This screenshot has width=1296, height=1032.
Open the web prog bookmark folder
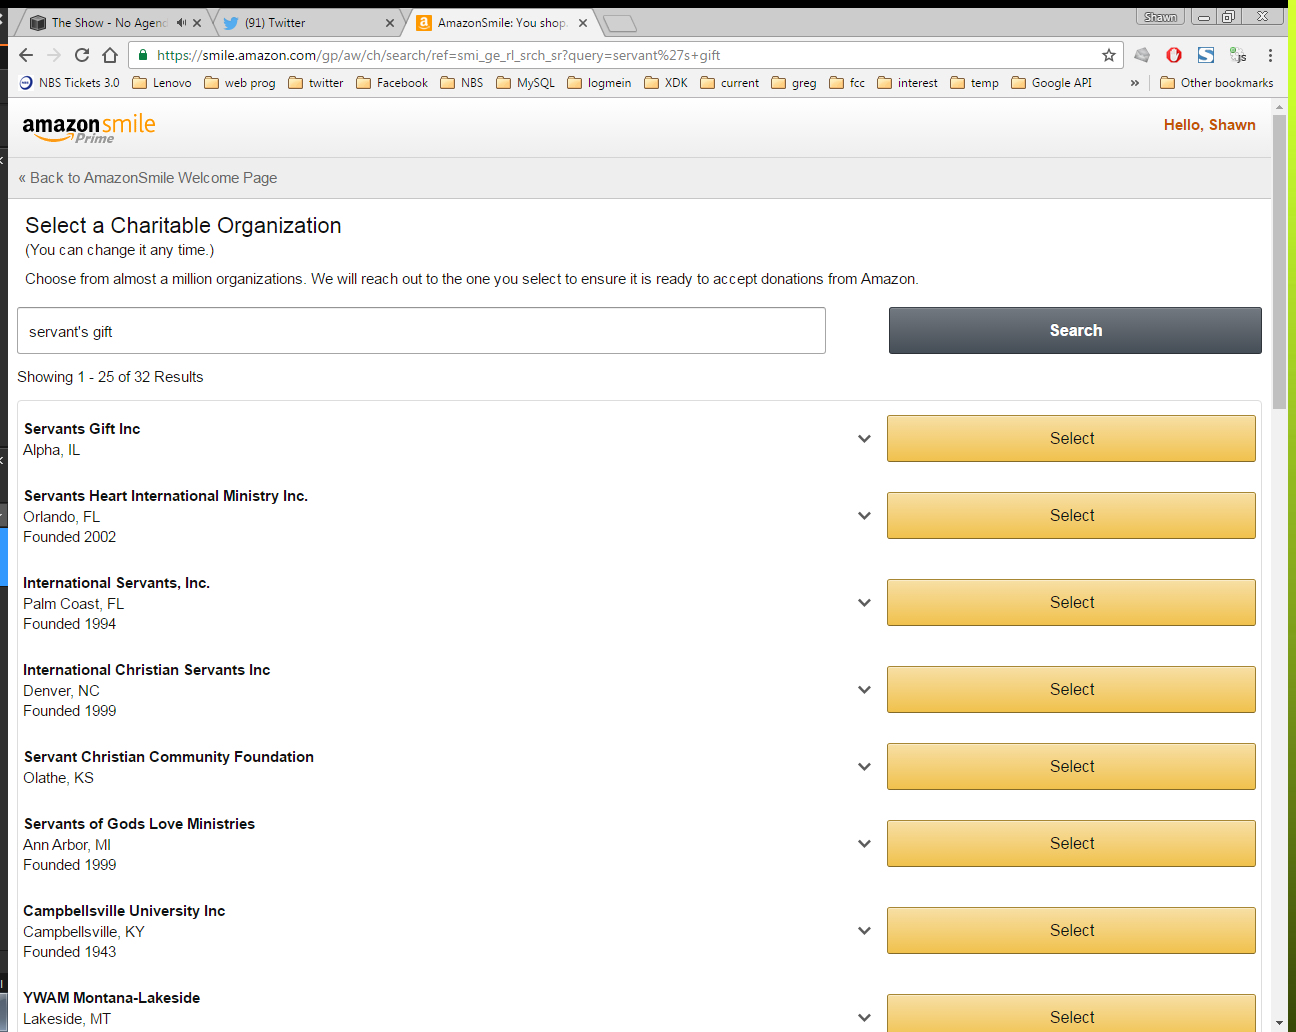(240, 83)
